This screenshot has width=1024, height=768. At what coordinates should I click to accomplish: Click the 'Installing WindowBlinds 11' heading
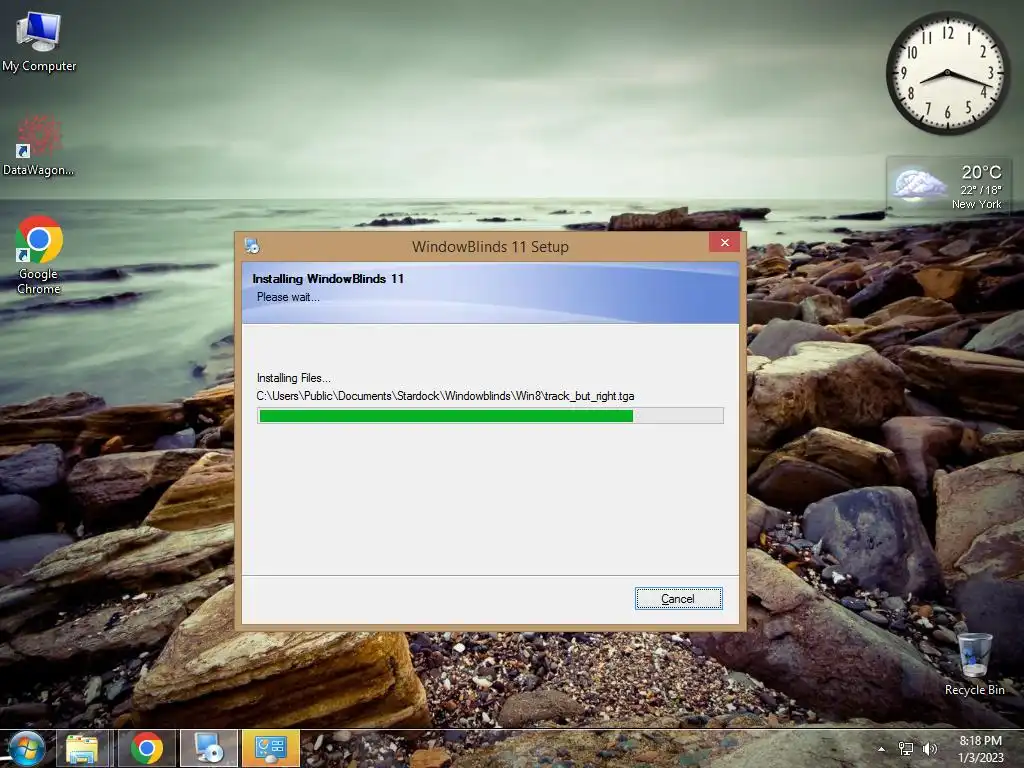coord(328,279)
